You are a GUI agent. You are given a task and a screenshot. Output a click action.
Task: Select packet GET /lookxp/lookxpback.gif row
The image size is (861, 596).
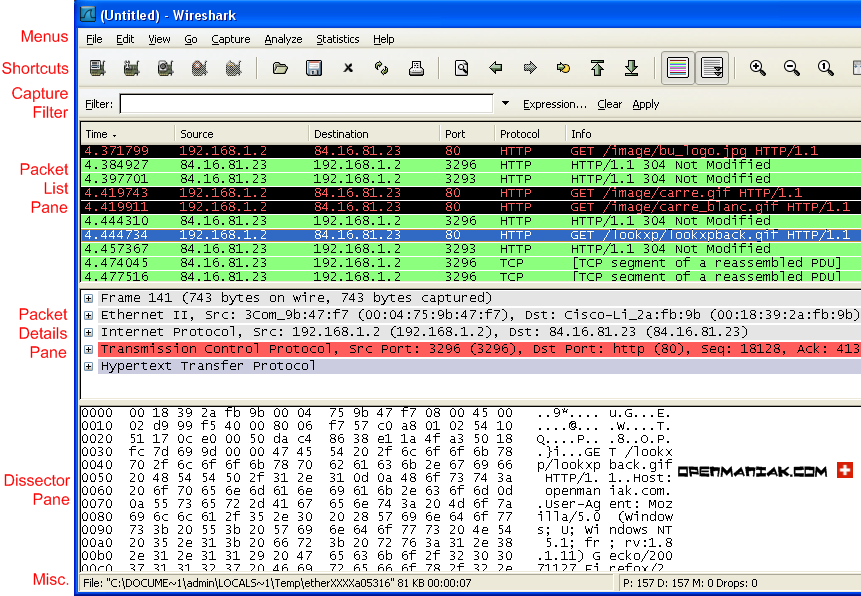[471, 235]
